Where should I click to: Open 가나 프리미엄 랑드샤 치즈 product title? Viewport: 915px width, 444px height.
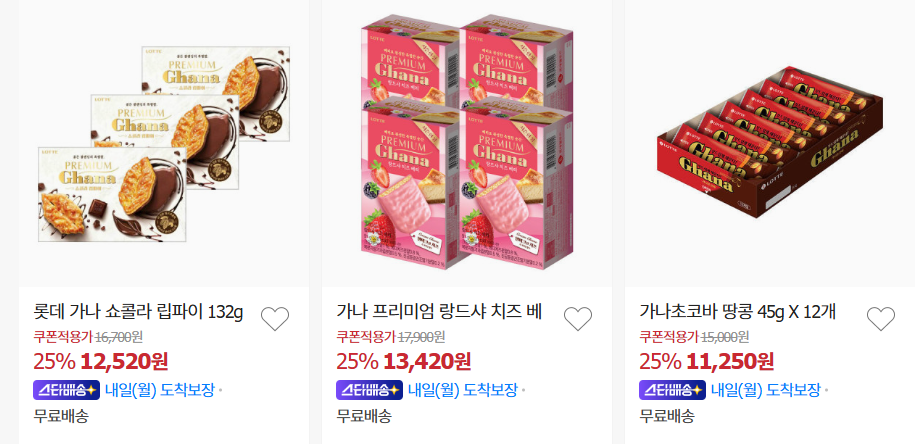pos(439,312)
